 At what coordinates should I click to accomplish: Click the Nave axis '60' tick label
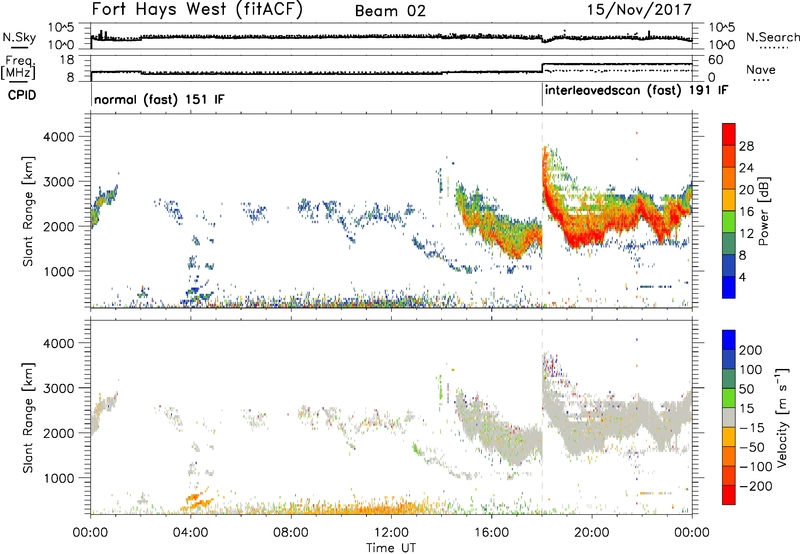point(716,60)
